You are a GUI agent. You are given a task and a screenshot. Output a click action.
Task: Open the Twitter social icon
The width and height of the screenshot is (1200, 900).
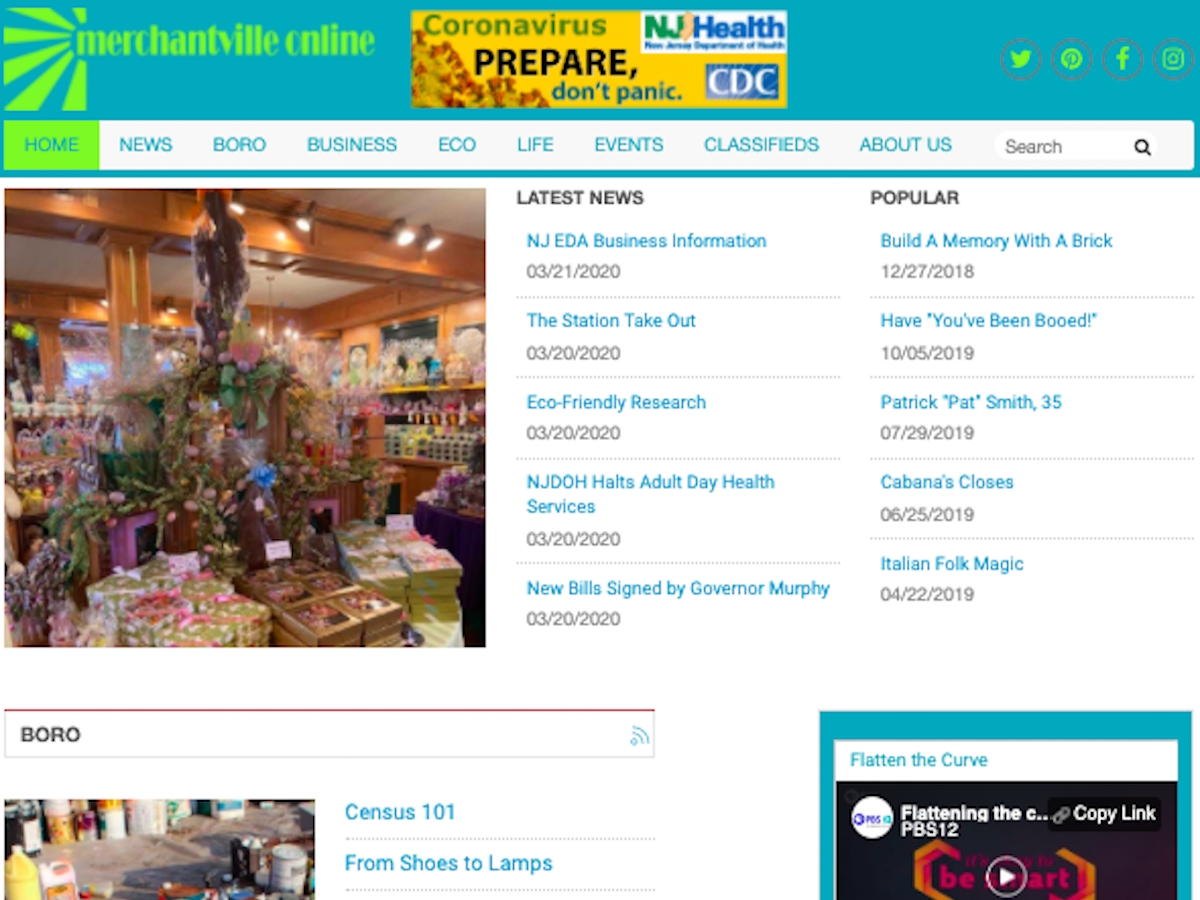point(1020,59)
